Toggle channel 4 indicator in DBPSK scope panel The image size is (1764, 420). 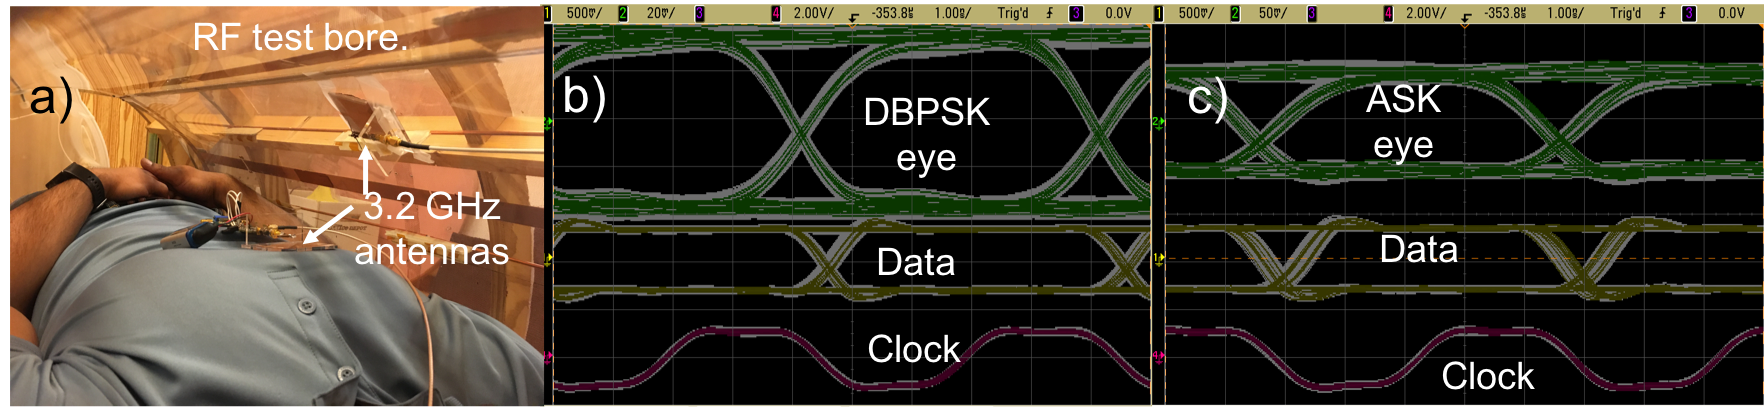click(x=776, y=13)
